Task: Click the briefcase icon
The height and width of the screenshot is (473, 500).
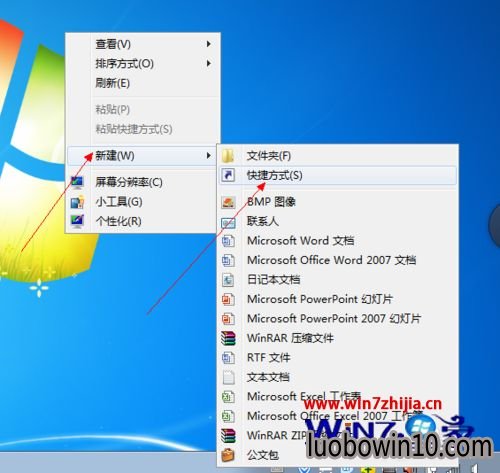Action: coord(228,455)
